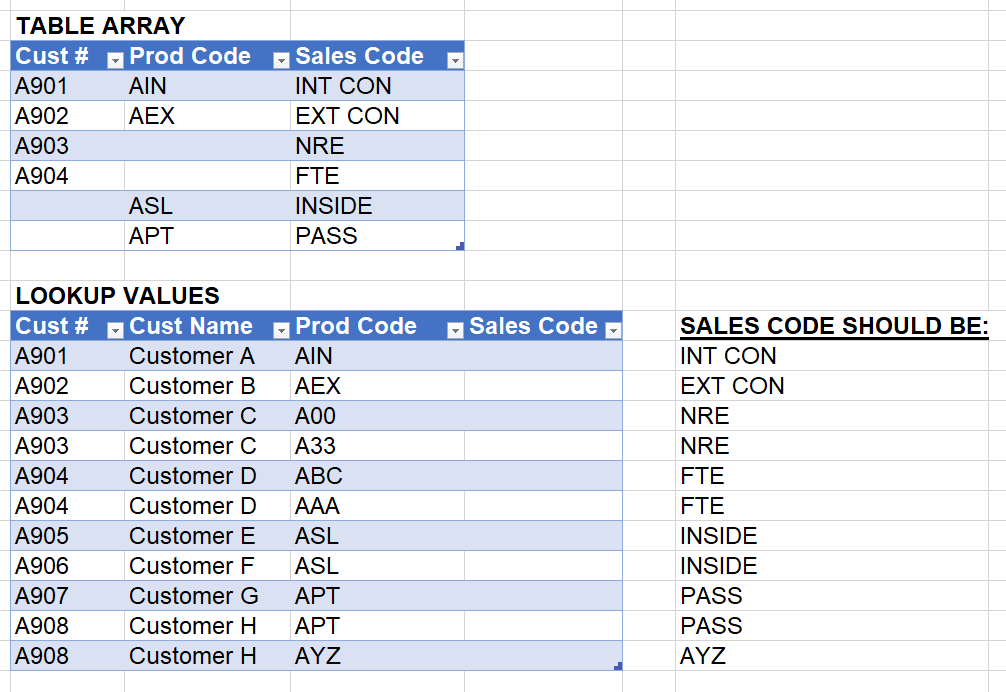Select Customer H in the AYZ row
Viewport: 1006px width, 692px height.
pos(207,656)
